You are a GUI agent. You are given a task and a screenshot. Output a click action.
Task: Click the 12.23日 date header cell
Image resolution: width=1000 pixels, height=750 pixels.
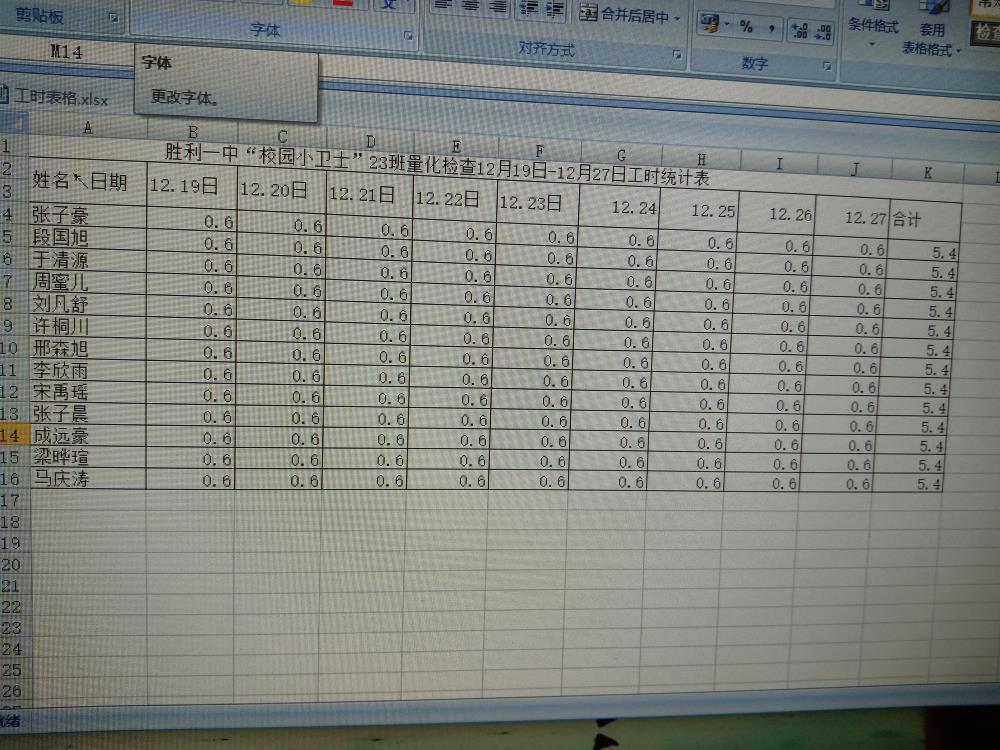pyautogui.click(x=537, y=203)
